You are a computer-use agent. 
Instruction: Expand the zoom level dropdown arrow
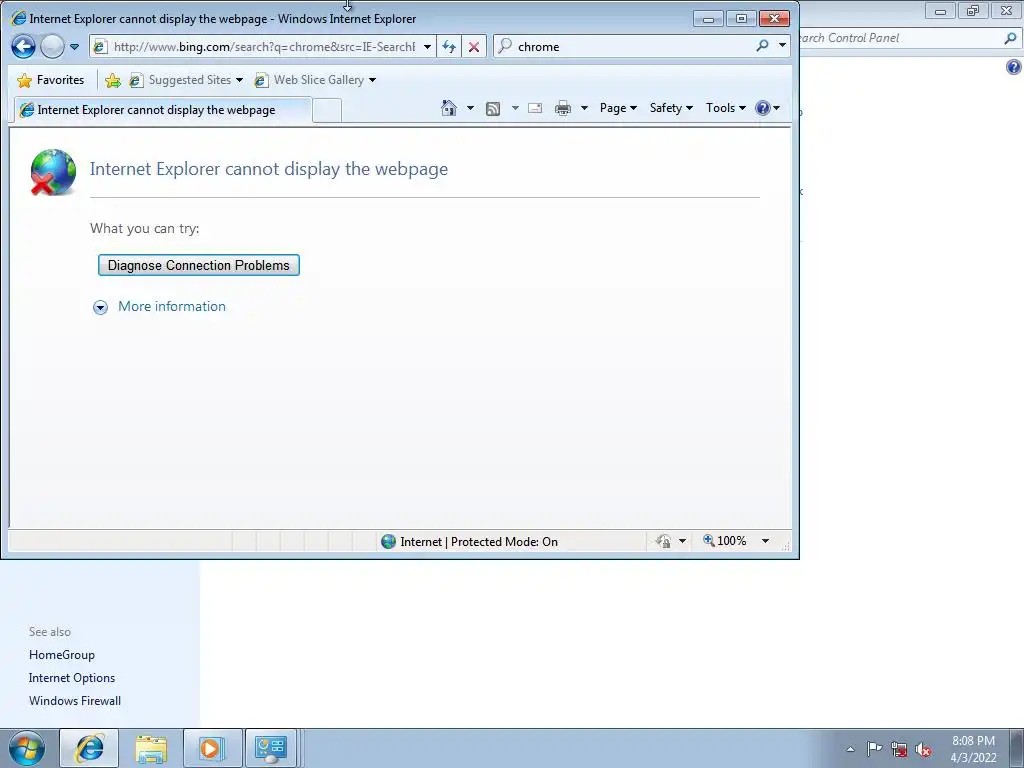click(765, 541)
